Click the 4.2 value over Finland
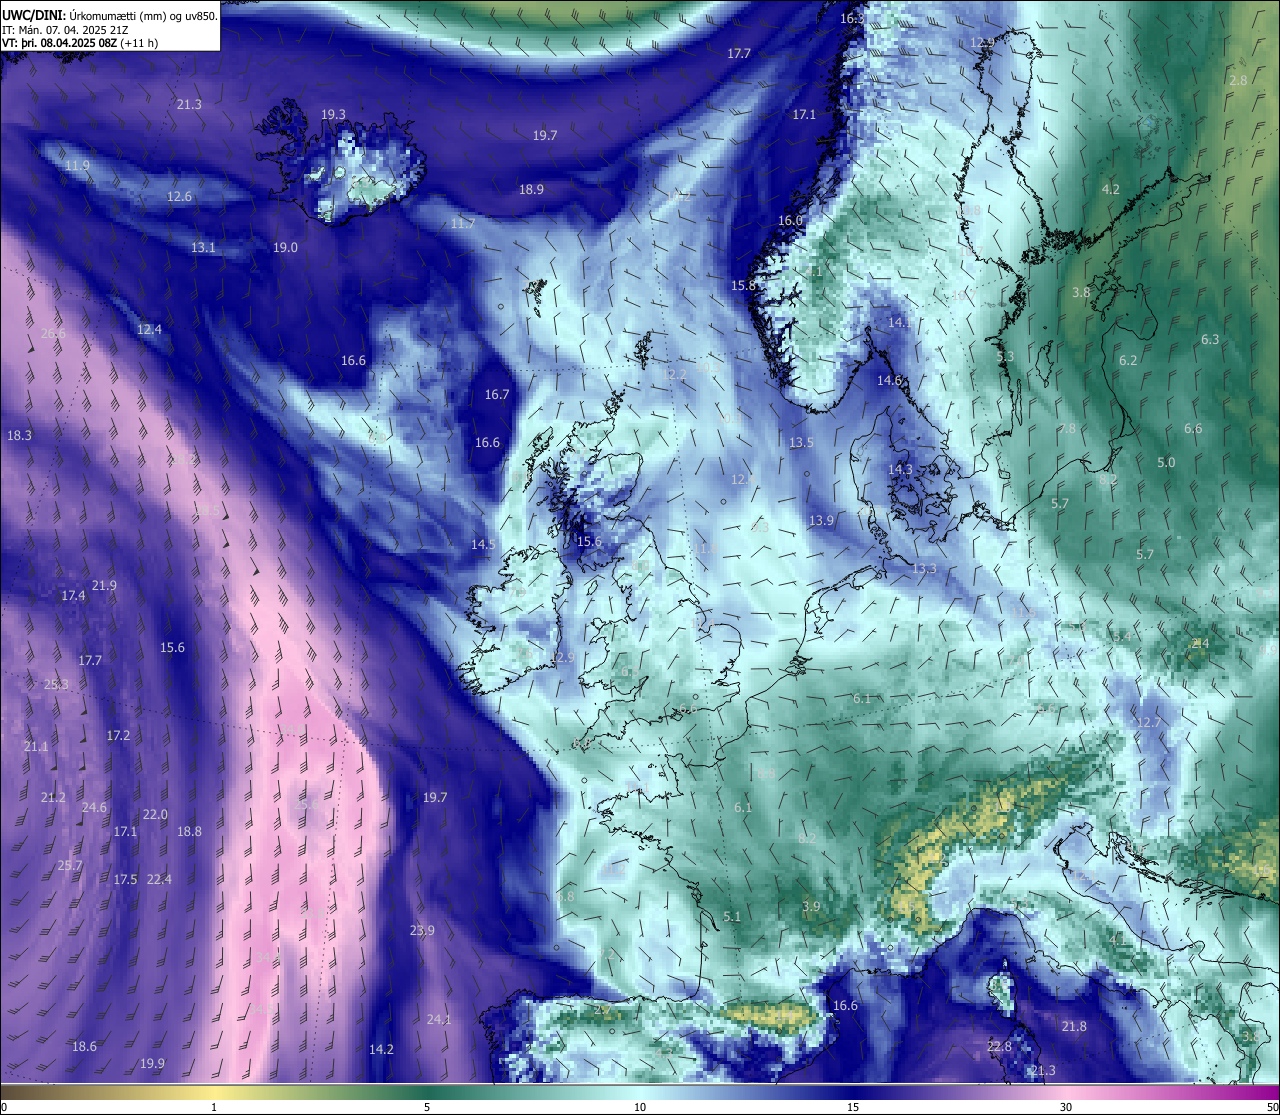The image size is (1280, 1115). coord(1110,190)
